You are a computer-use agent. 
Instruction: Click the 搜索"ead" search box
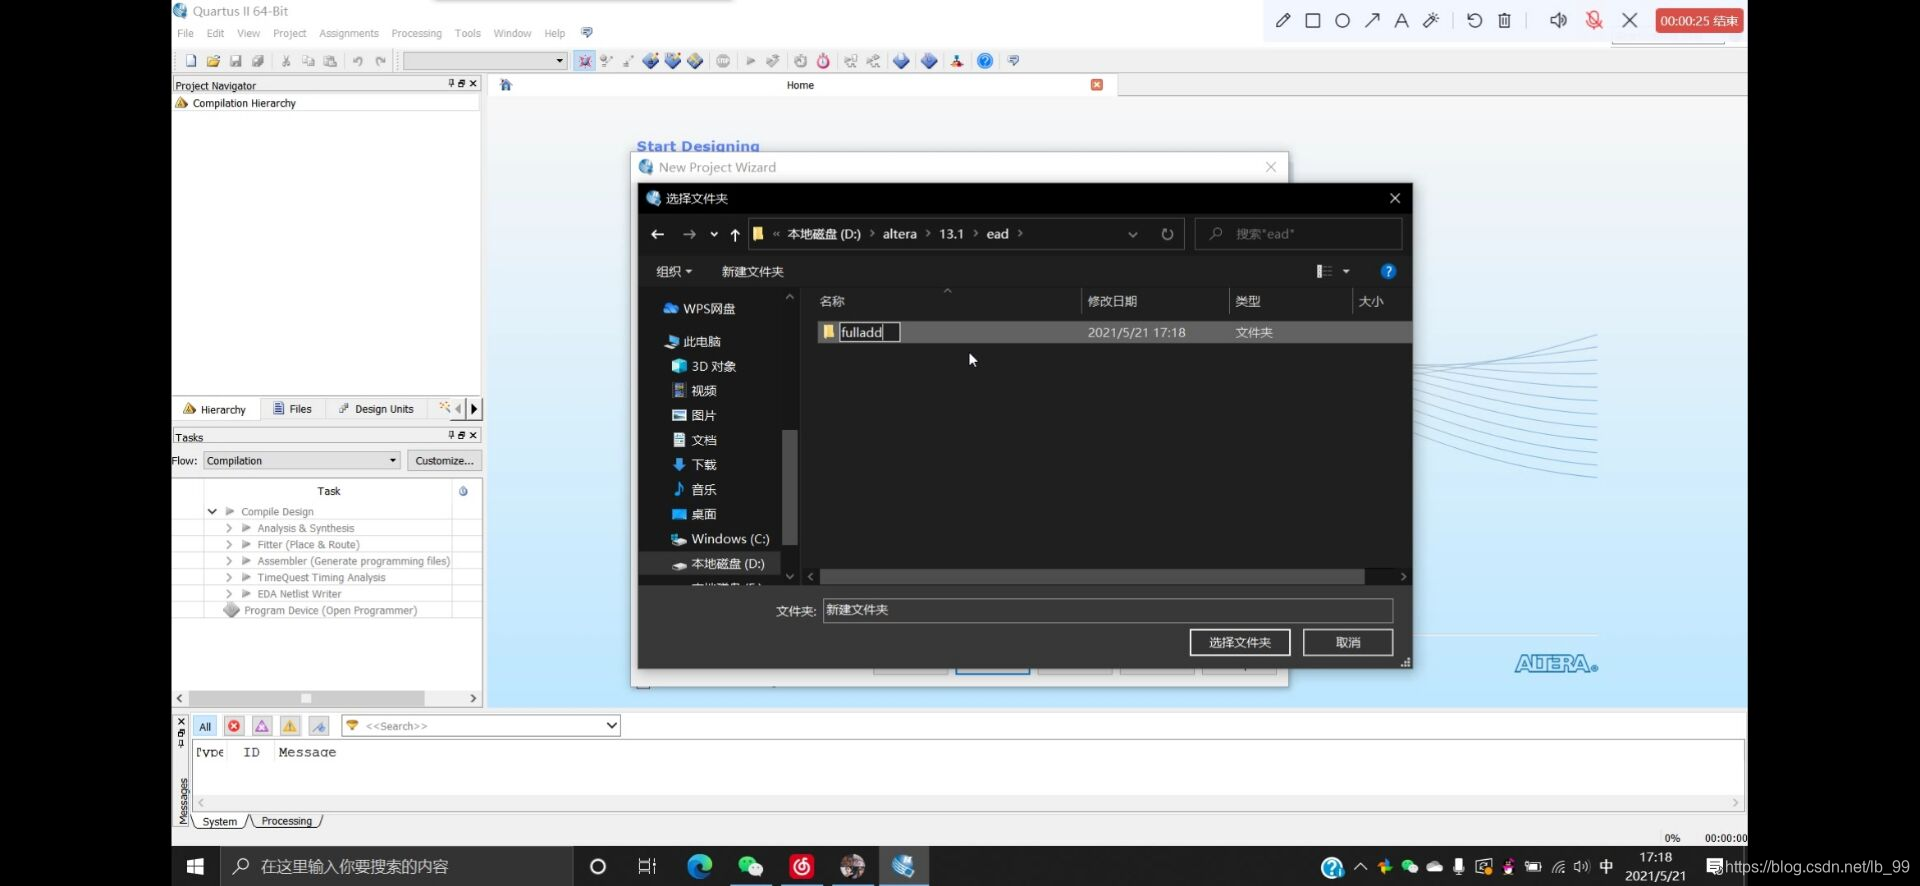[1299, 234]
